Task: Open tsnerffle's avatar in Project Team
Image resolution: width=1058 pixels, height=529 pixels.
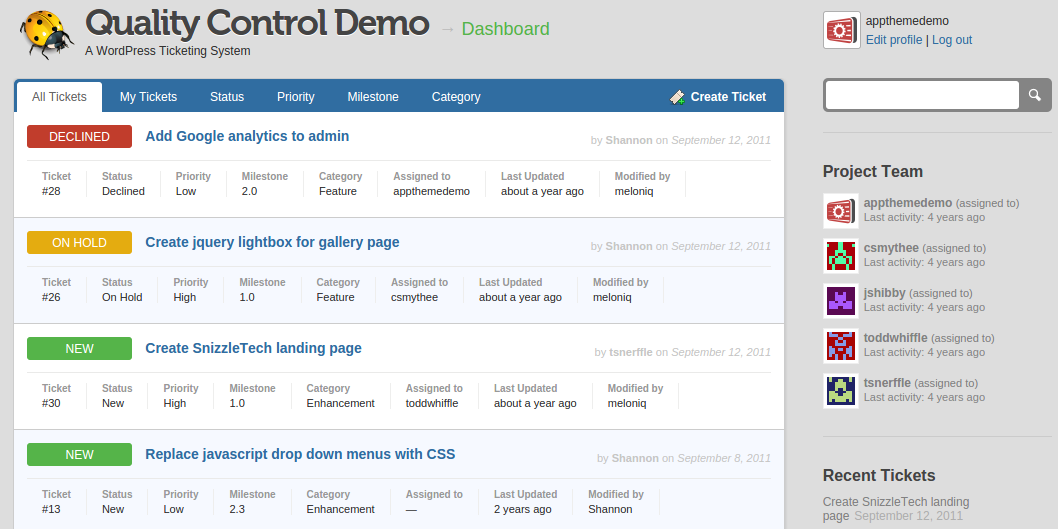Action: click(841, 391)
